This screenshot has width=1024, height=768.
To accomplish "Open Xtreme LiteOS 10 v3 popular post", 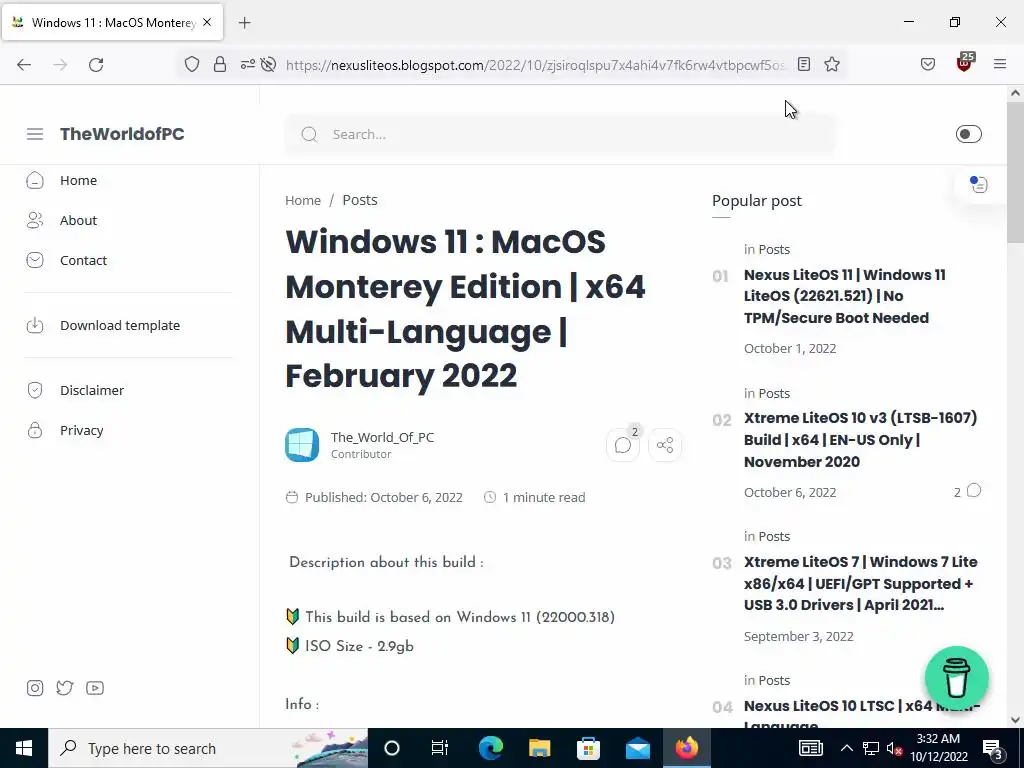I will click(x=860, y=440).
